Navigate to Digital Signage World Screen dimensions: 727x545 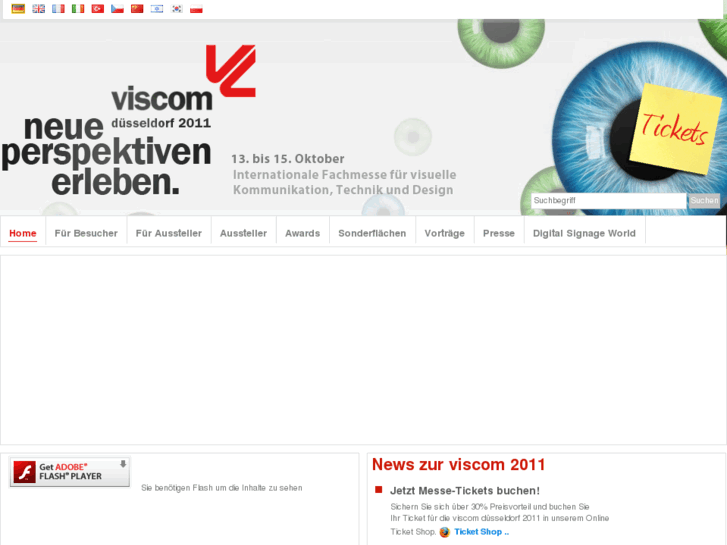click(584, 233)
